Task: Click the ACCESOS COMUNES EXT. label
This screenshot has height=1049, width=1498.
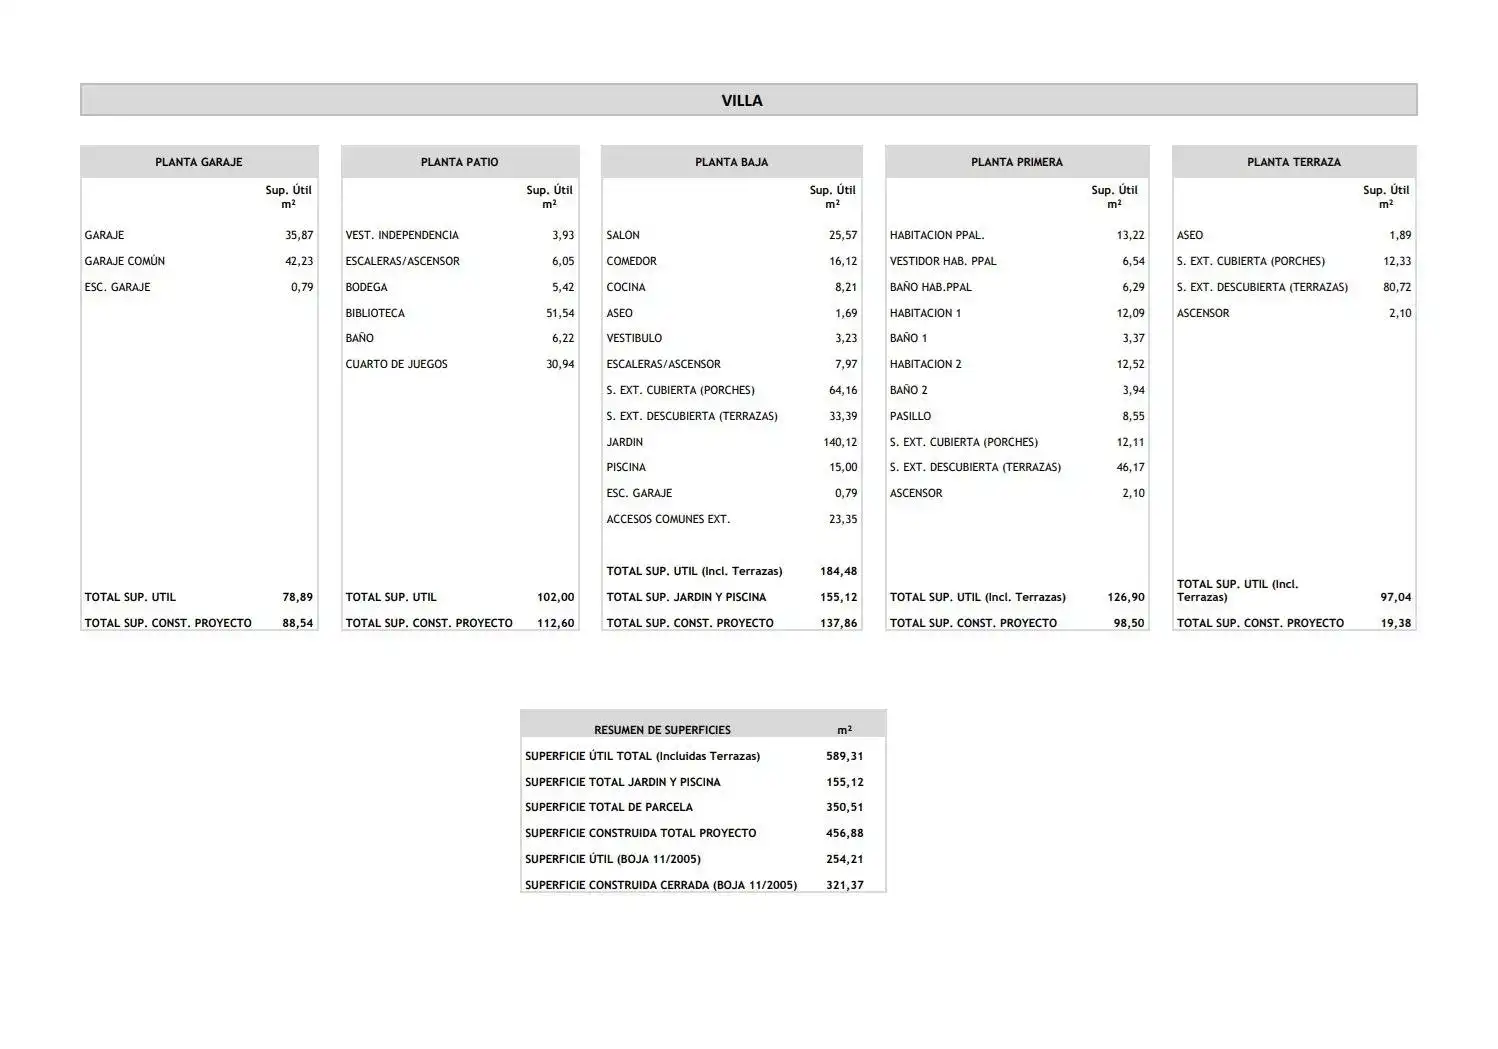Action: 668,519
